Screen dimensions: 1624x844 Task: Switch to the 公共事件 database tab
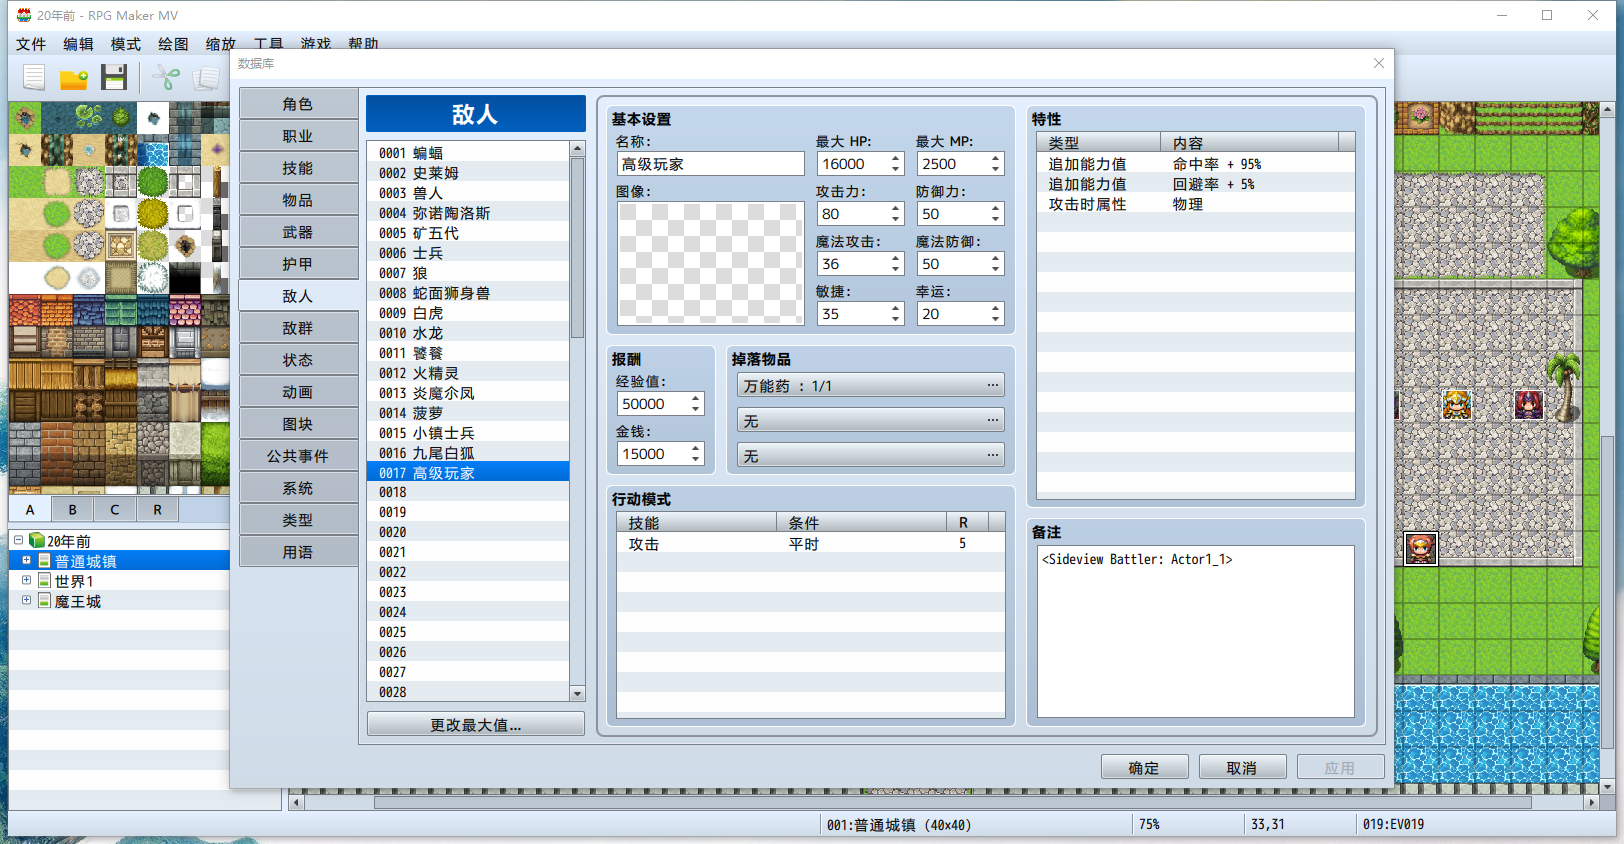(298, 456)
